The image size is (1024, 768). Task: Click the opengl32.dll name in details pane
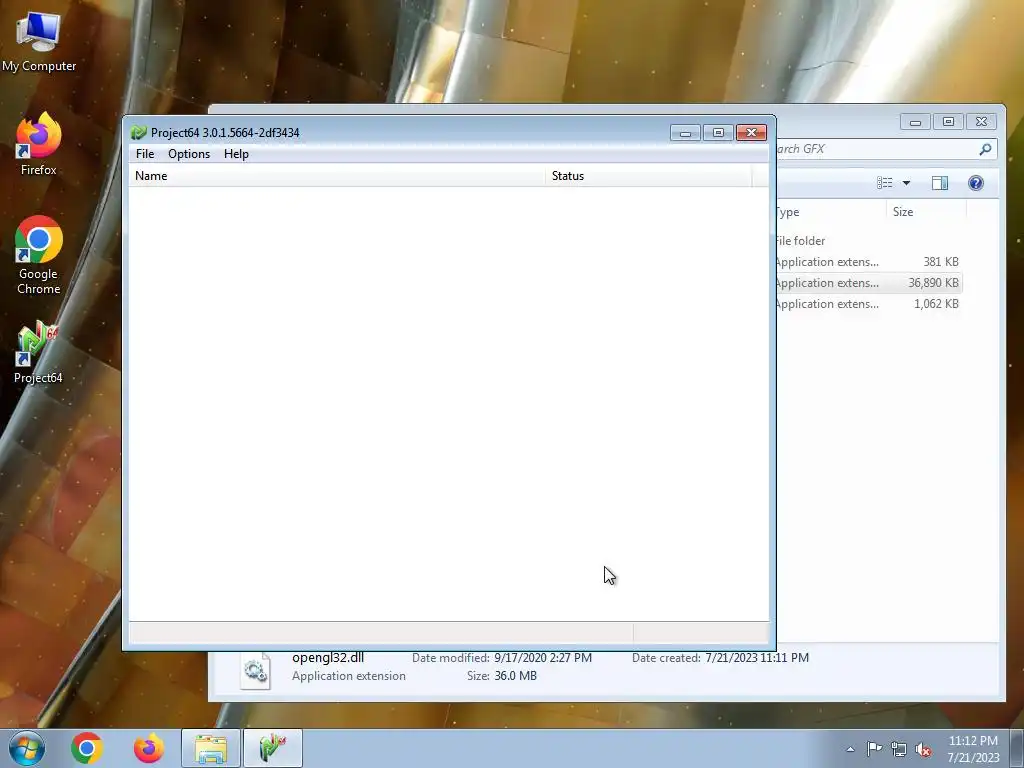[328, 658]
